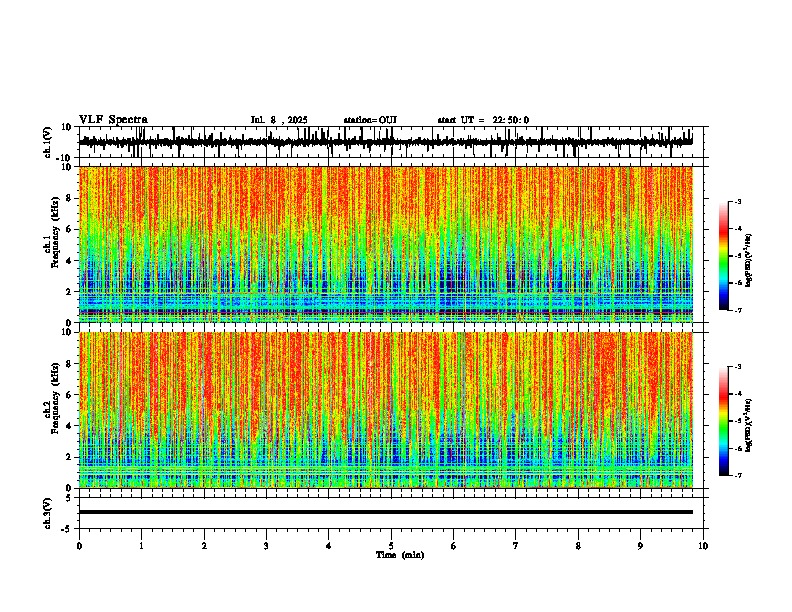Click the ch.1 color bar PSD units label

(x=749, y=260)
